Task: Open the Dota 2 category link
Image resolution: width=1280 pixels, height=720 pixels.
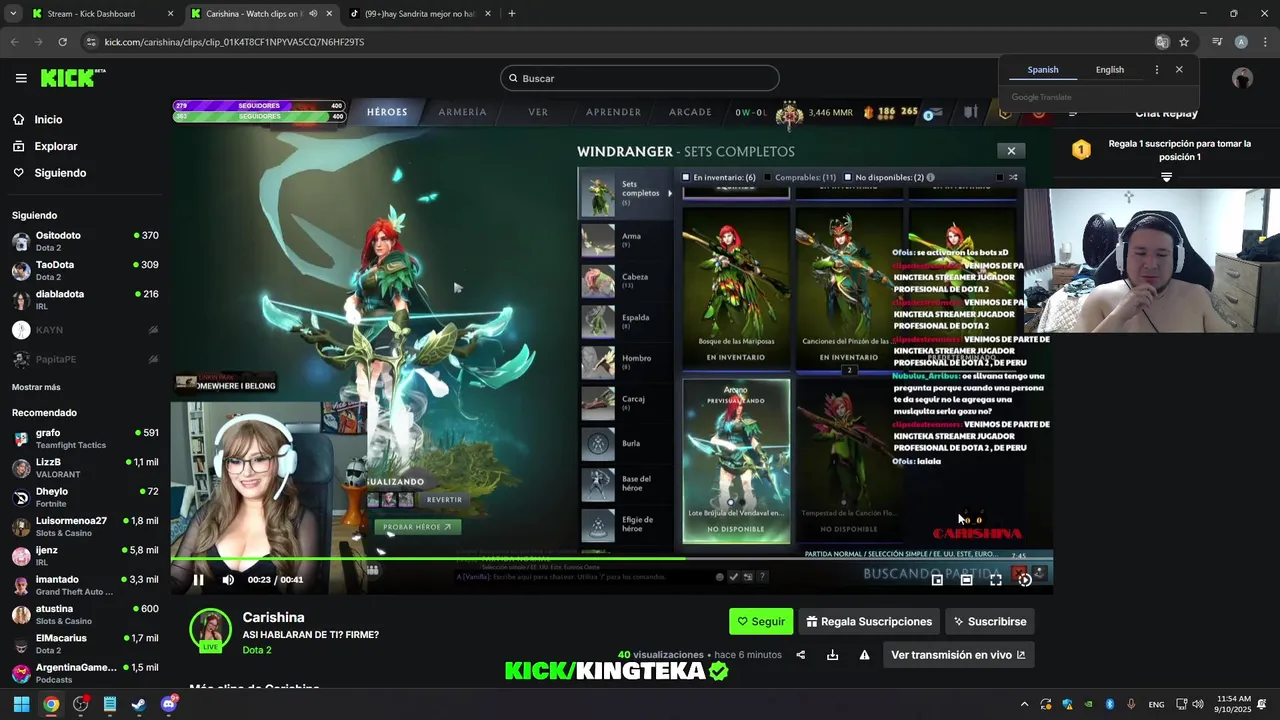Action: [257, 650]
